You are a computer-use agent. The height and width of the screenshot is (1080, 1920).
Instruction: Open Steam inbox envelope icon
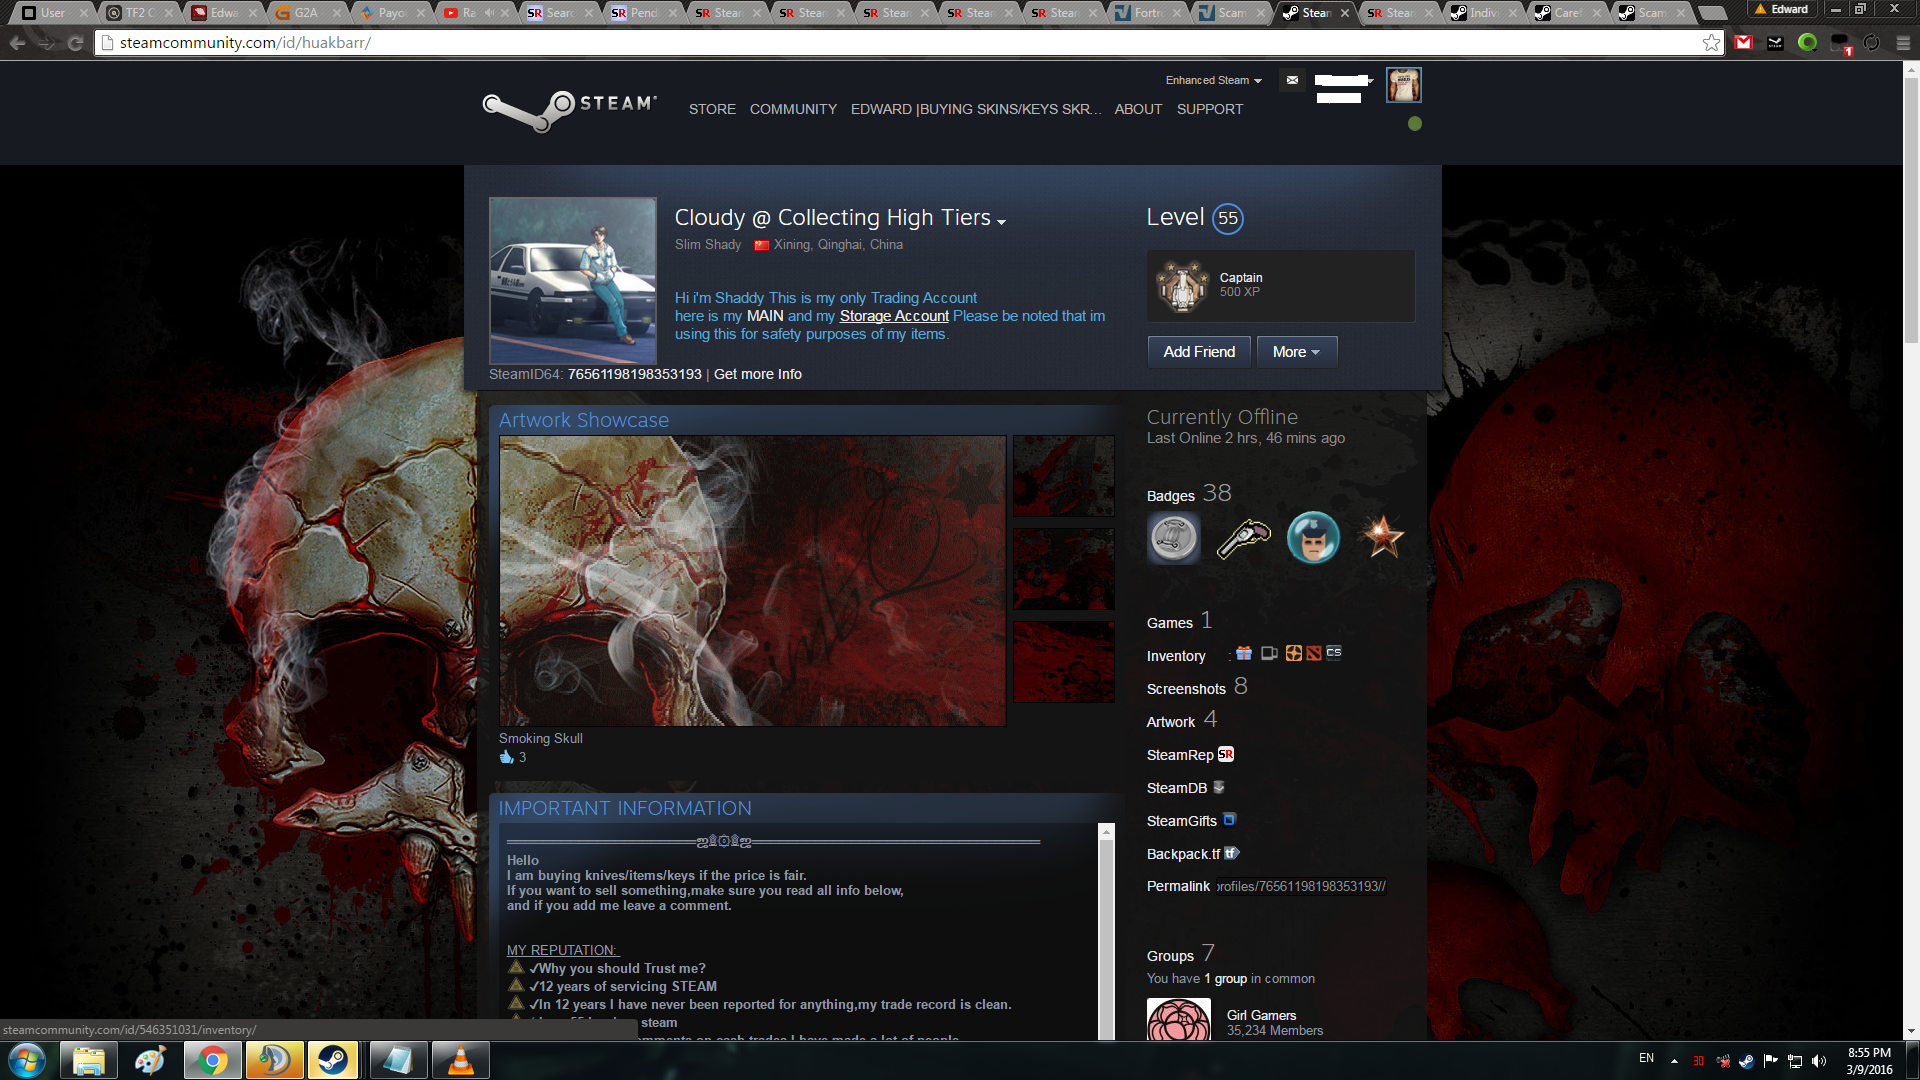[1292, 80]
